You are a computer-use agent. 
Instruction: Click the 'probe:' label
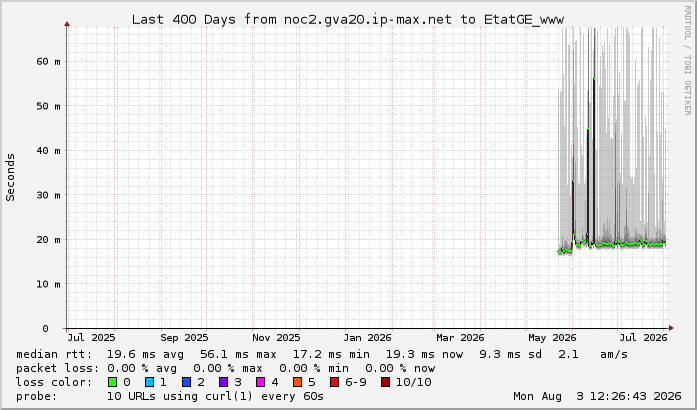(37, 396)
